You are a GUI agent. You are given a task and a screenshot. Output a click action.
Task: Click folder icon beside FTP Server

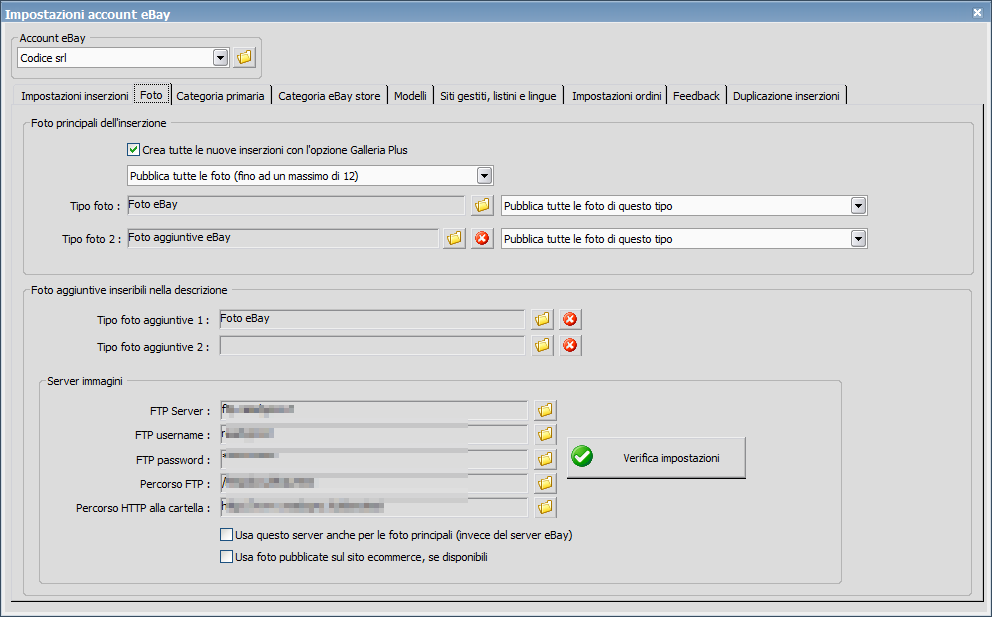(545, 410)
